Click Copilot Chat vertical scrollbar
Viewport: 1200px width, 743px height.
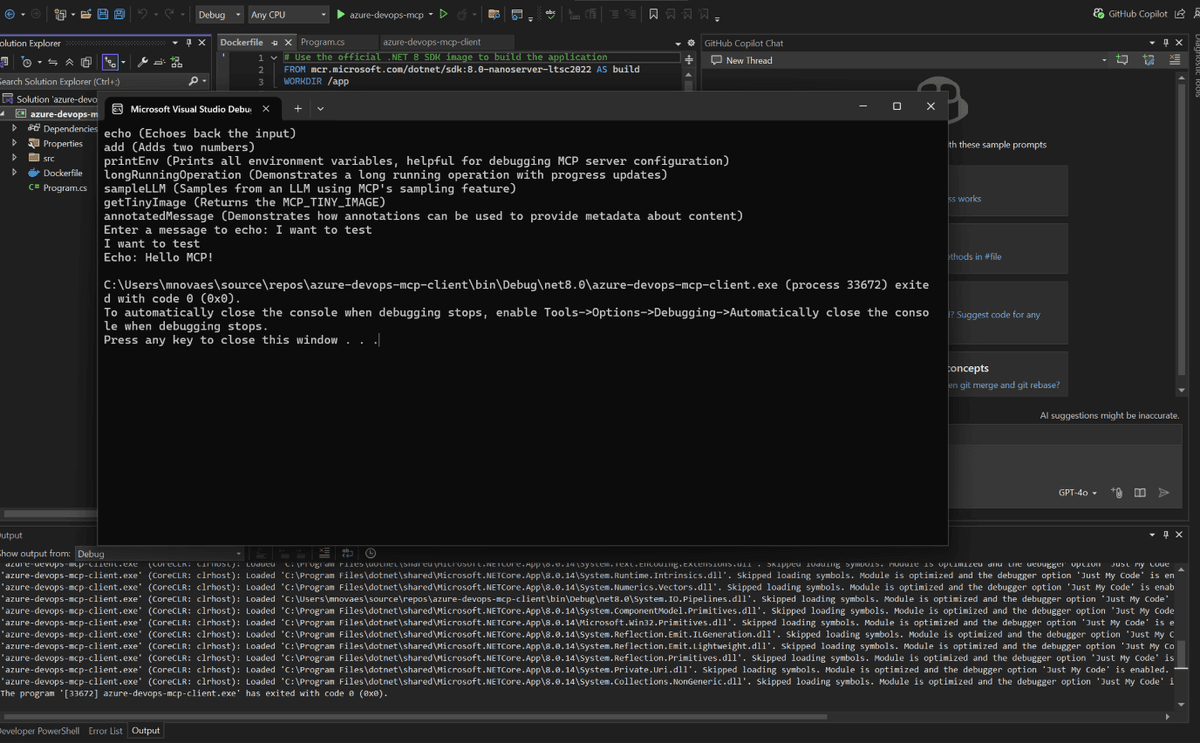pos(1182,235)
